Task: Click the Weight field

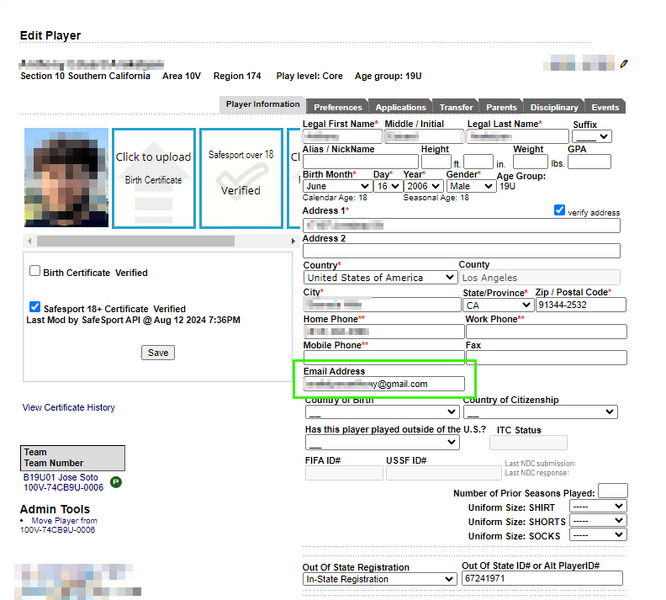Action: [x=531, y=162]
